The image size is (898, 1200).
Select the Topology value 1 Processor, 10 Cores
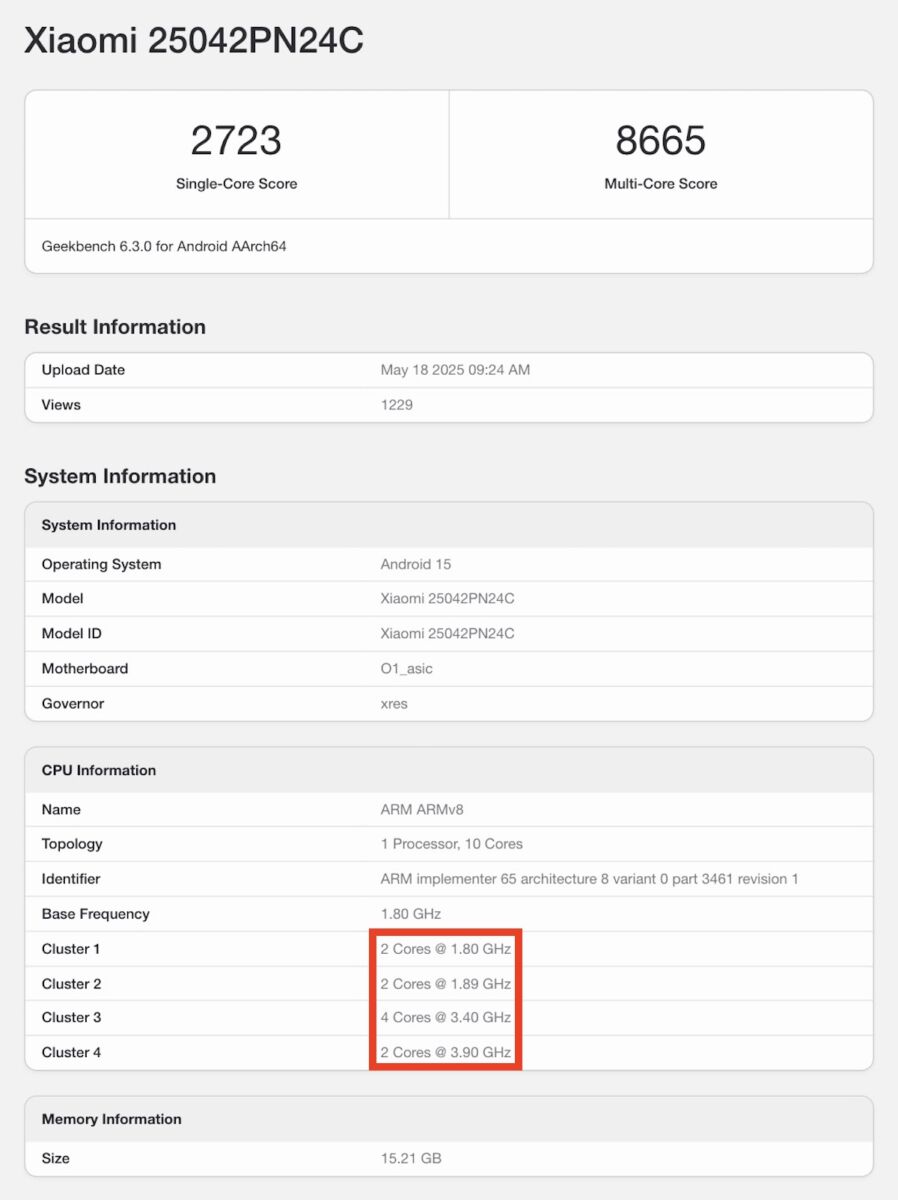(x=451, y=844)
